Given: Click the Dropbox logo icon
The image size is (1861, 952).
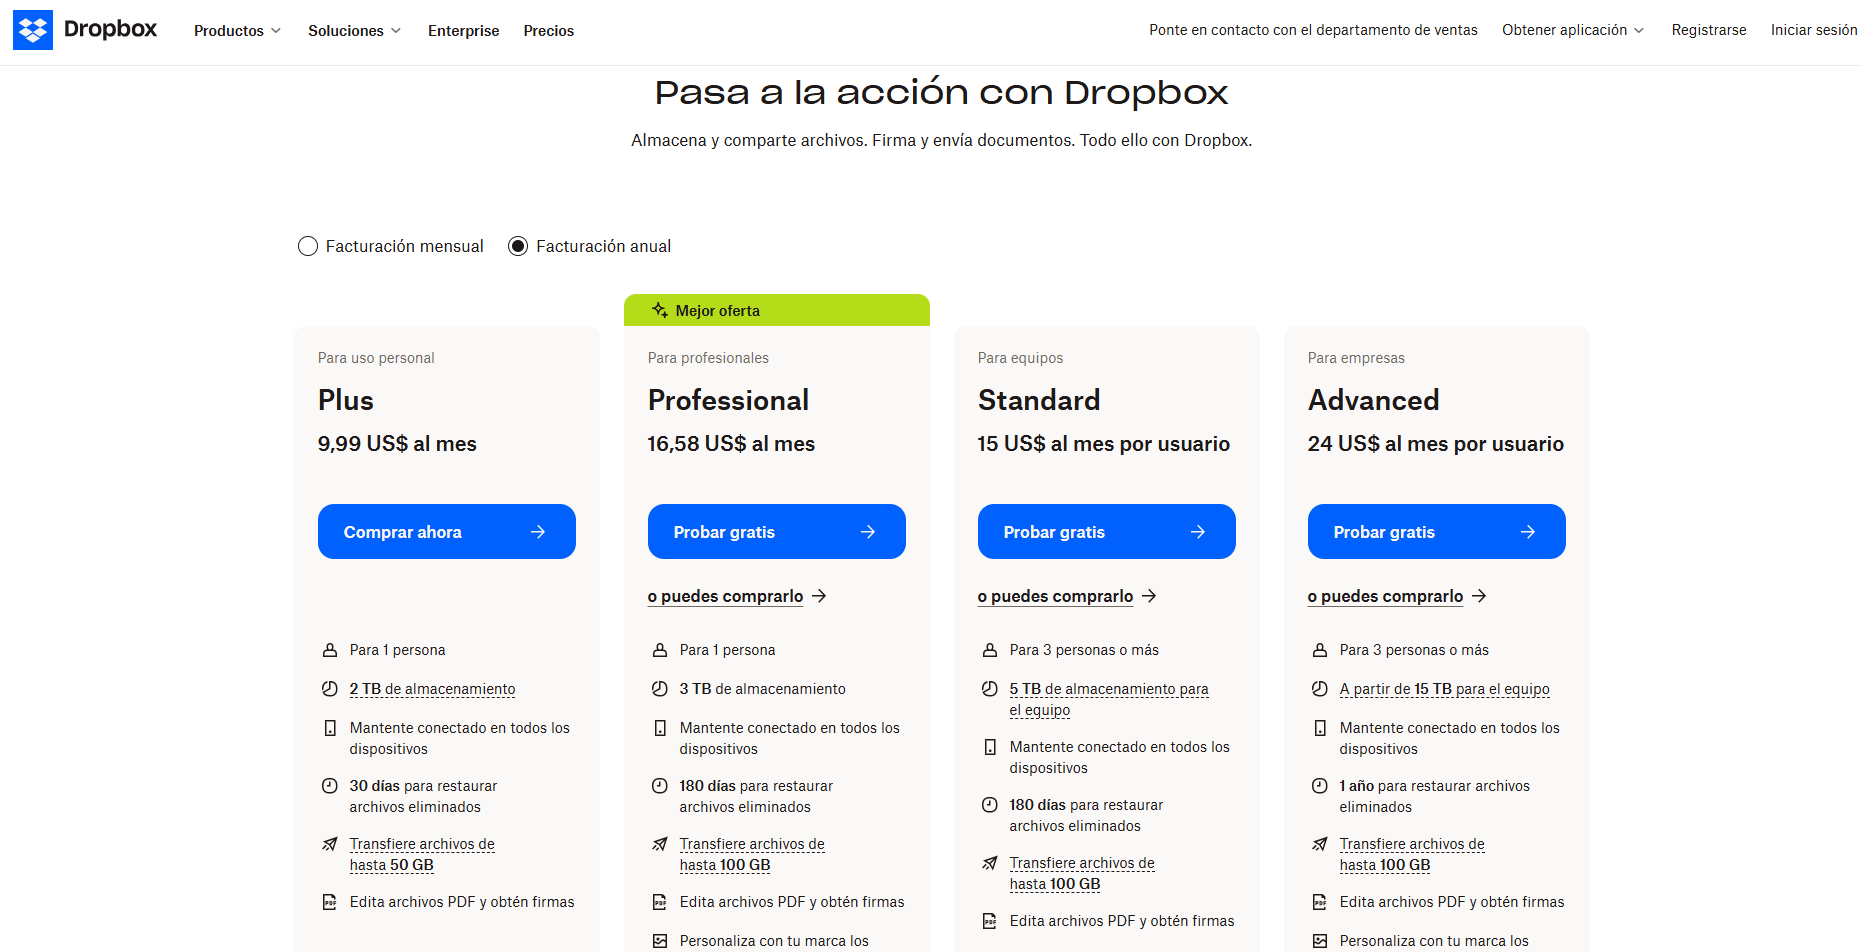Looking at the screenshot, I should [x=33, y=29].
